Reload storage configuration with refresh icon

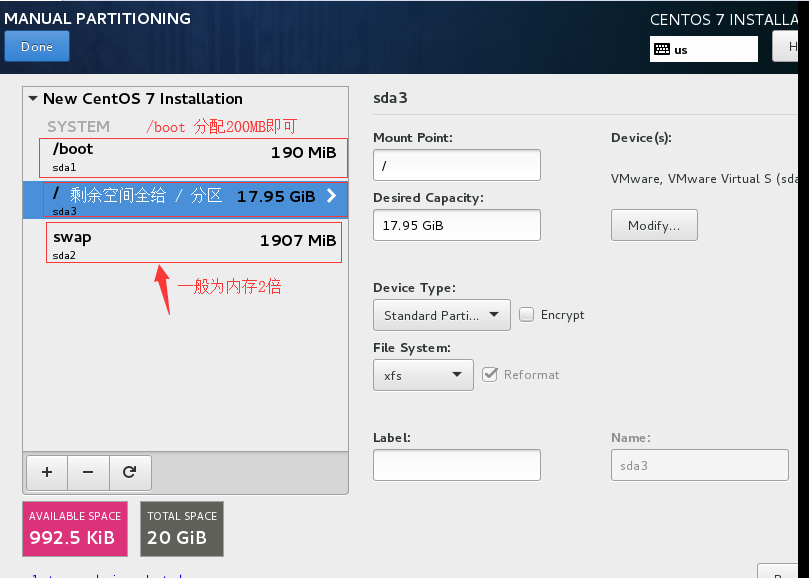[130, 472]
